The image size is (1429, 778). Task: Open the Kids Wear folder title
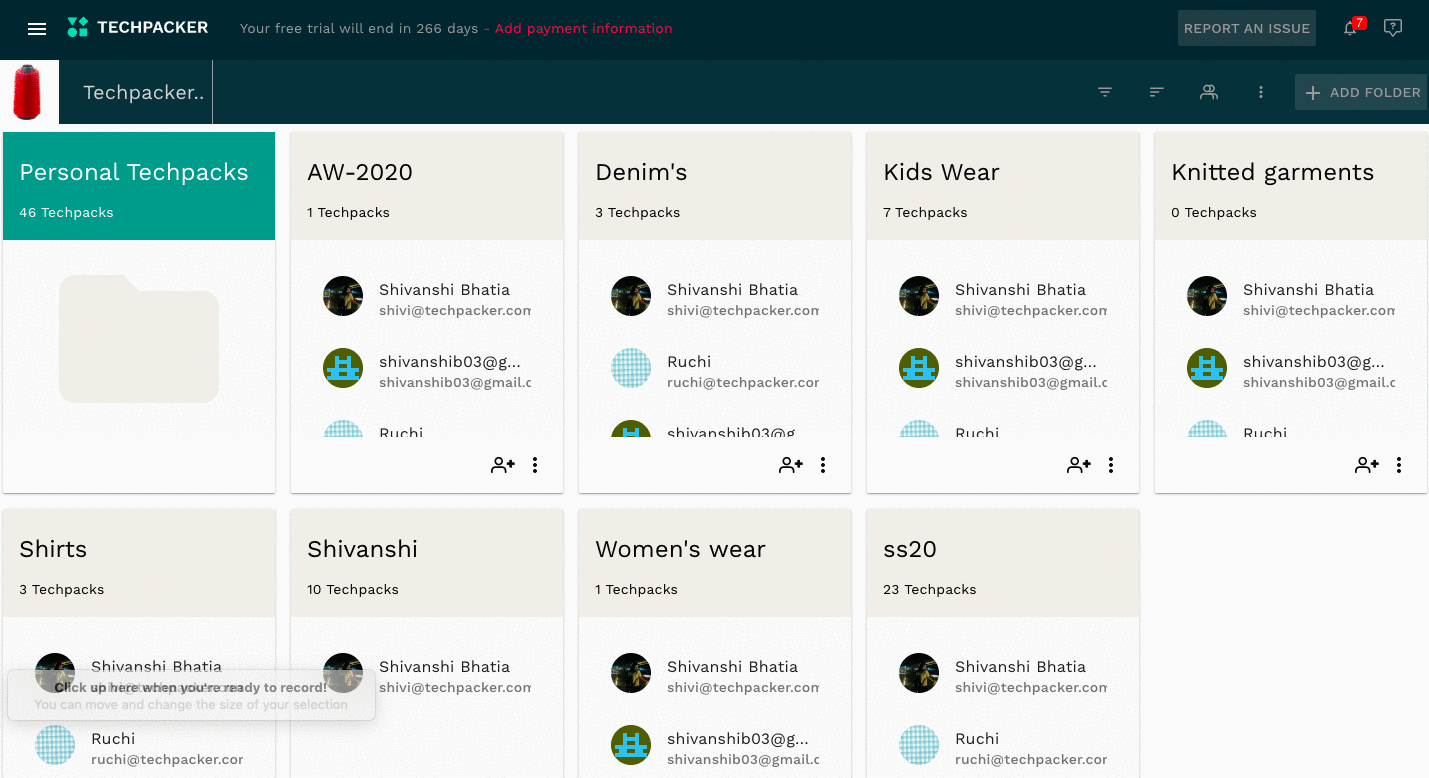[x=941, y=172]
